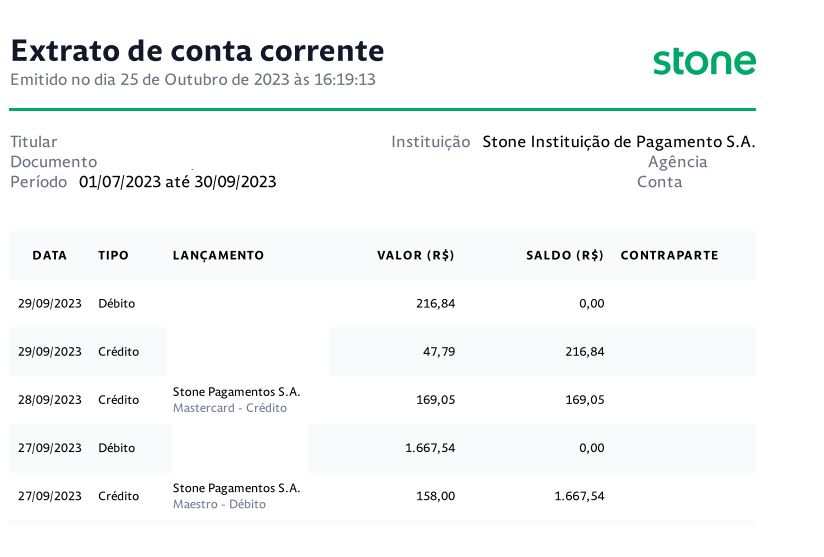The width and height of the screenshot is (824, 557).
Task: Click the CONTRAPARTE column header
Action: (670, 255)
